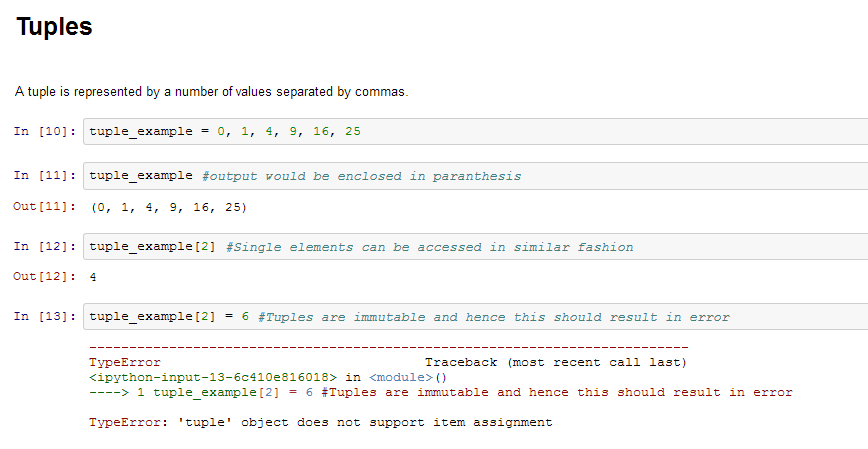Viewport: 868px width, 449px height.
Task: Select the Out[12] output prompt
Action: (46, 276)
